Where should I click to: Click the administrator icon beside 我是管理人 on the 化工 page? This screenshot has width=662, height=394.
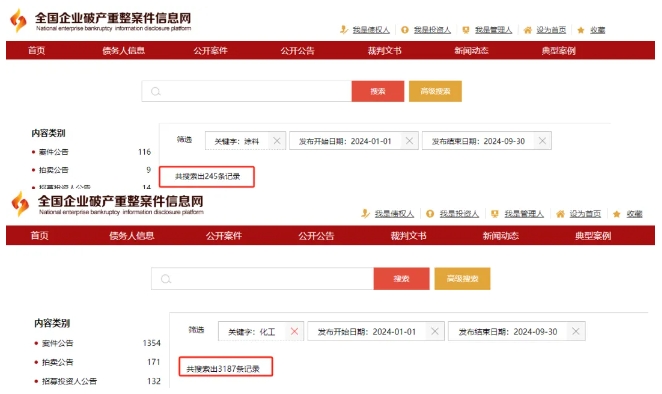(495, 214)
